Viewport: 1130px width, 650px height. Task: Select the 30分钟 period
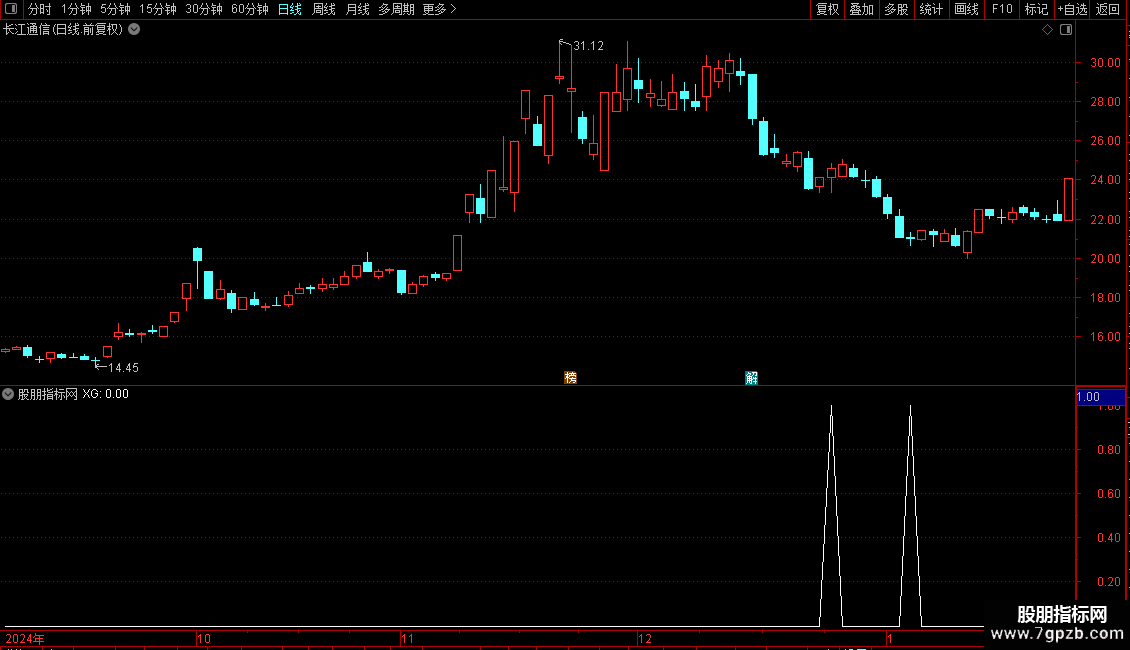pos(203,9)
